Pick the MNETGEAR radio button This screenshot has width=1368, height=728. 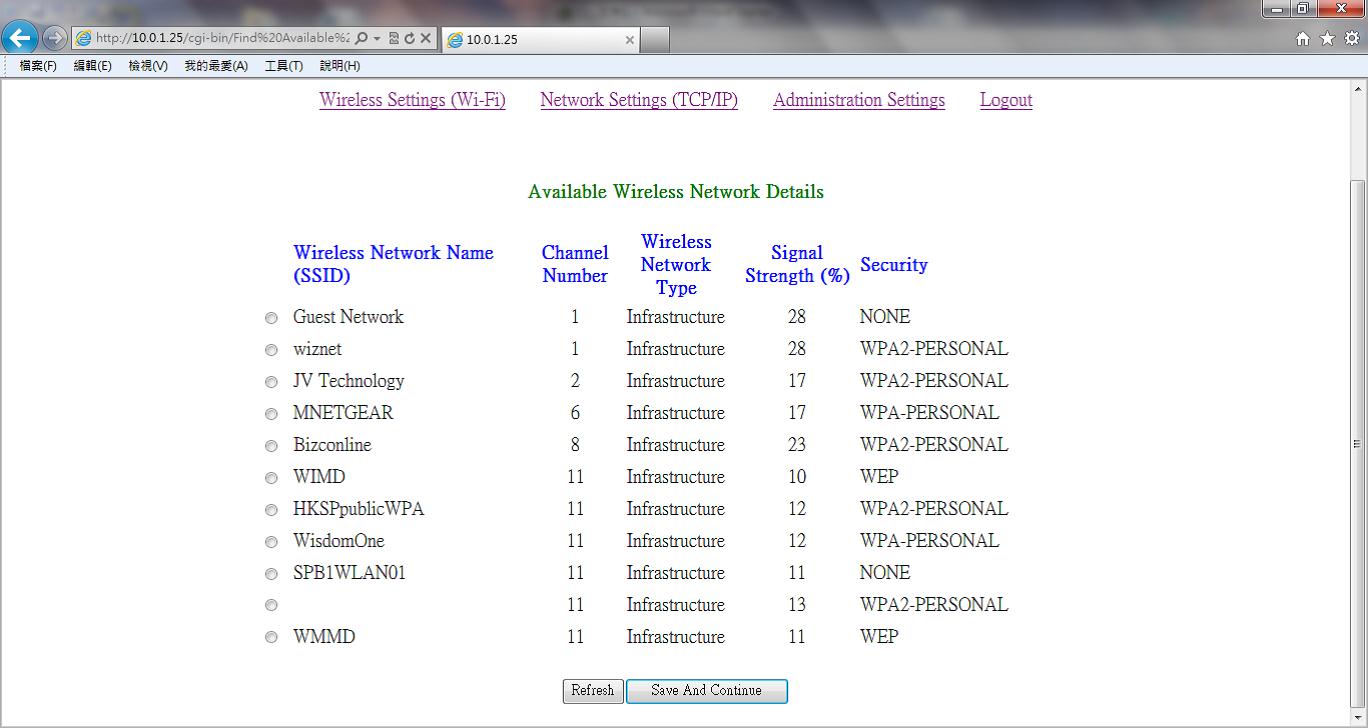pos(271,414)
